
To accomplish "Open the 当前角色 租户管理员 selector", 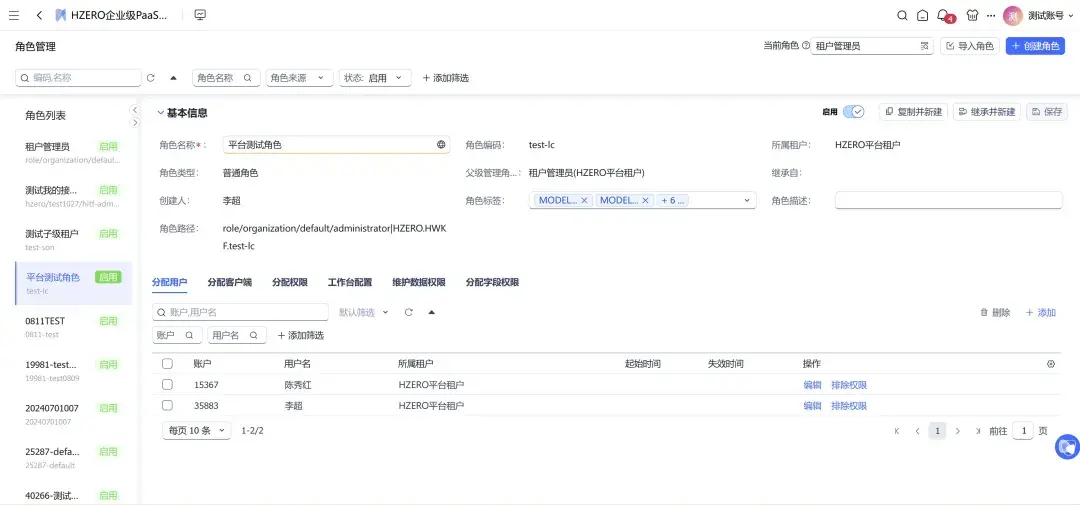I will pos(872,46).
